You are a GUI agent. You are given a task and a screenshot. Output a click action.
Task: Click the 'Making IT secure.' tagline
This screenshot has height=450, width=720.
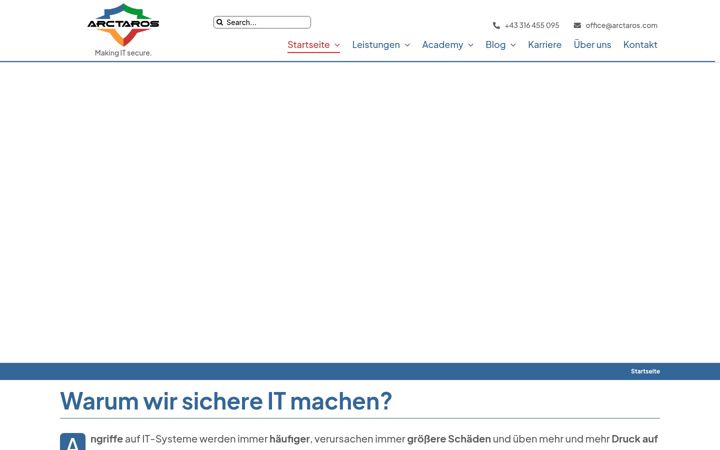[123, 53]
